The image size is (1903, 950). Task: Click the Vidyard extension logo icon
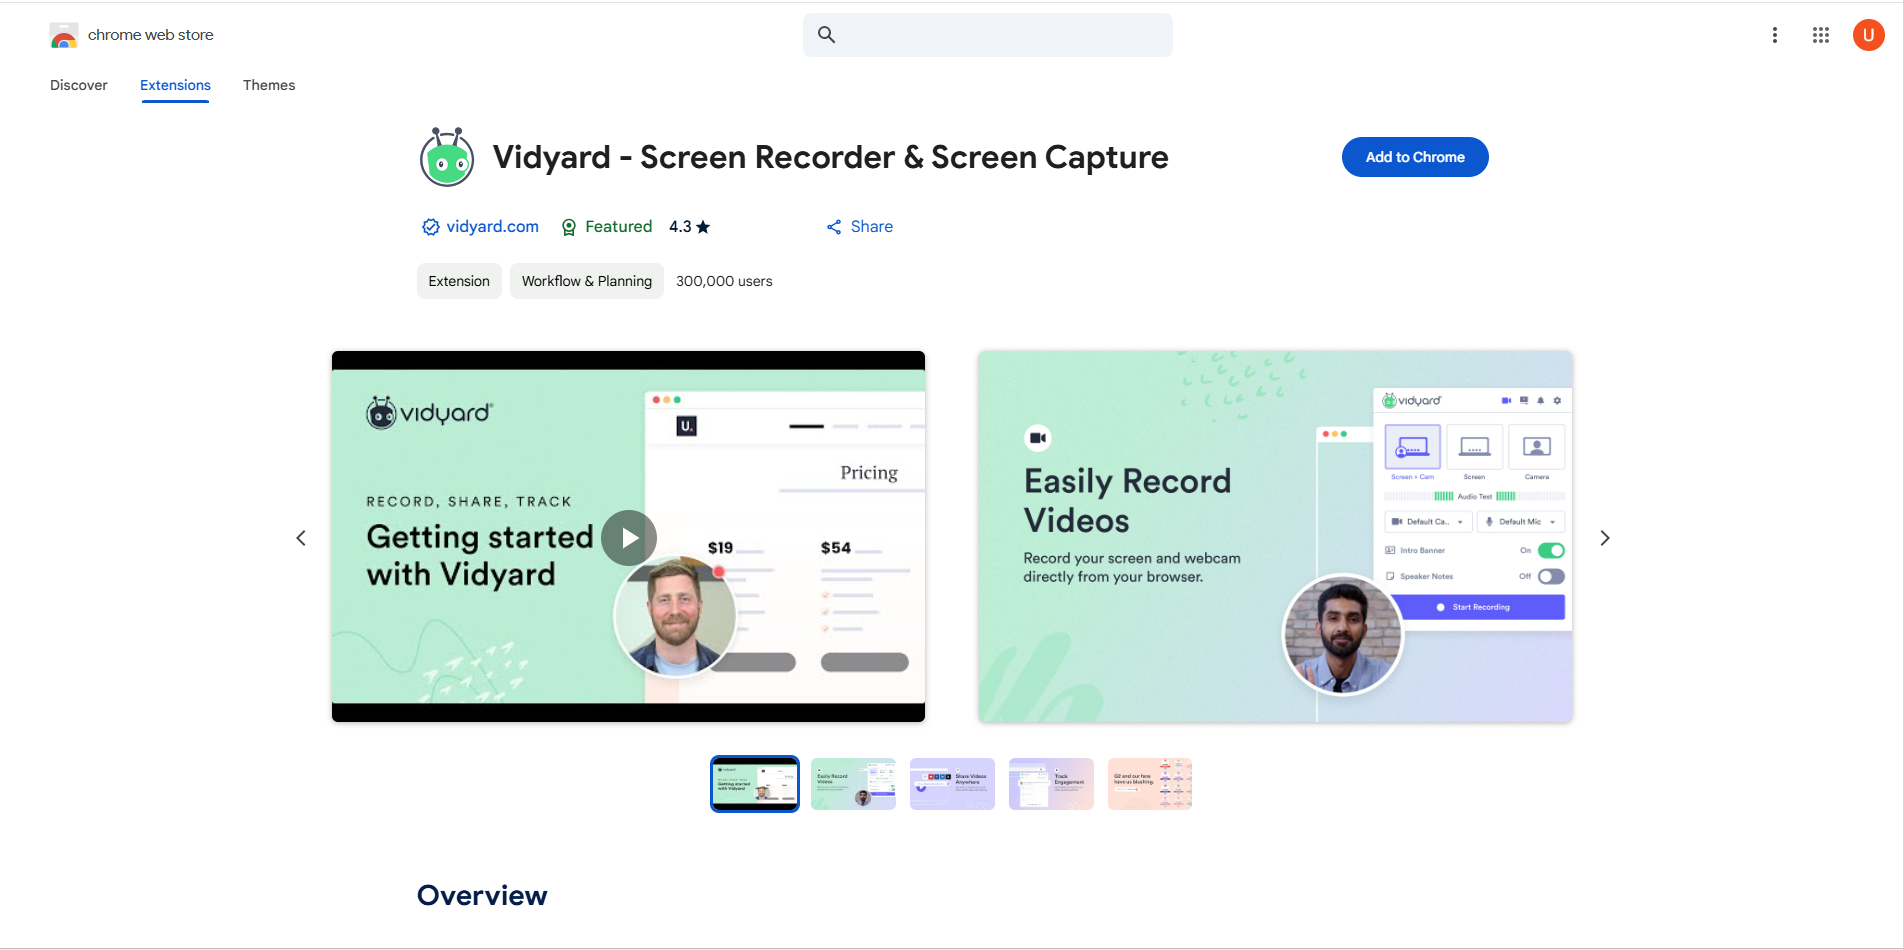pos(446,157)
